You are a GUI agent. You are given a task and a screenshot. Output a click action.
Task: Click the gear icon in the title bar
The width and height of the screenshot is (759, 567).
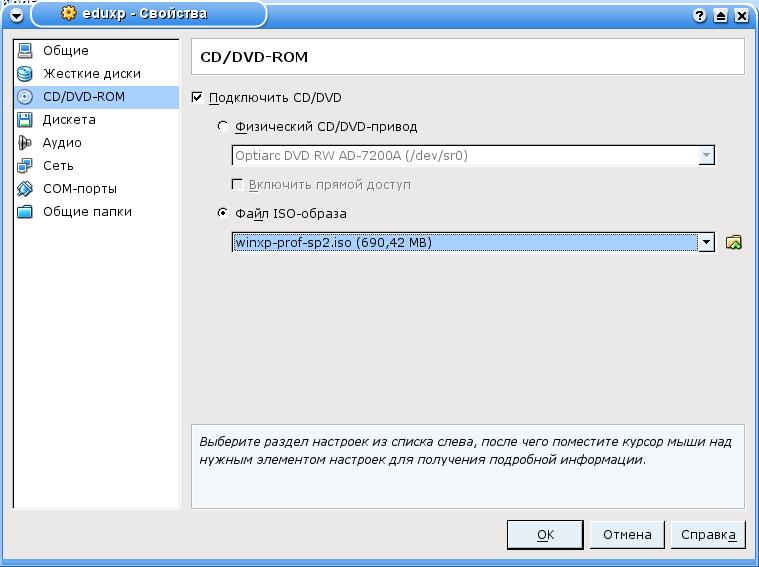68,13
